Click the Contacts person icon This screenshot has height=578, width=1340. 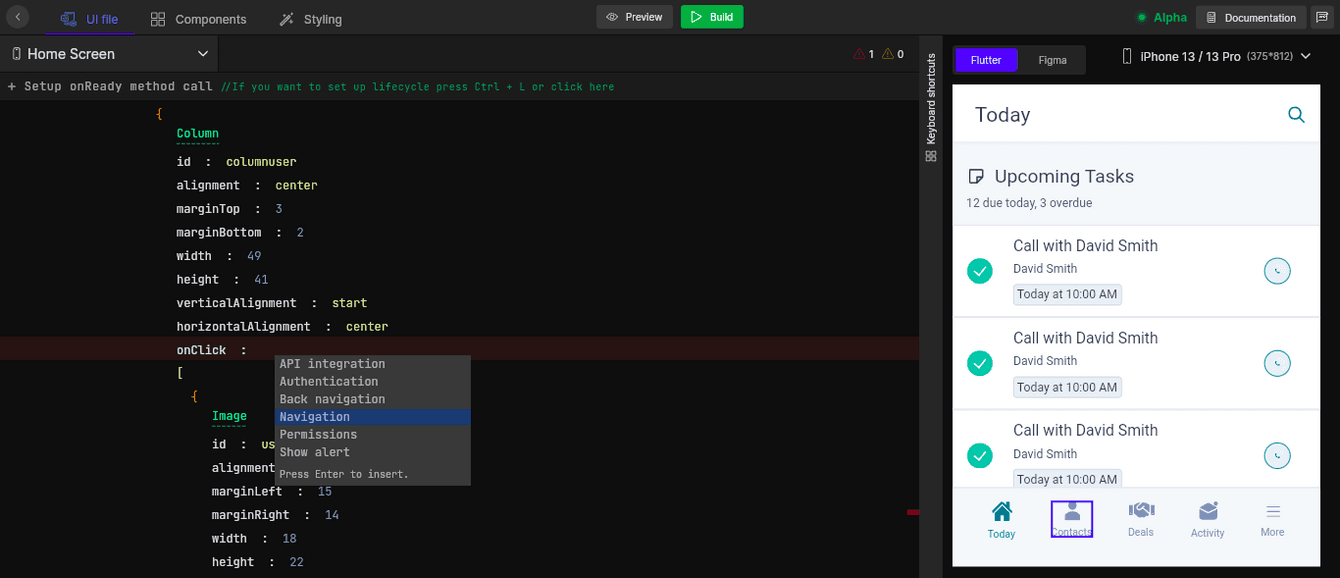[x=1071, y=512]
